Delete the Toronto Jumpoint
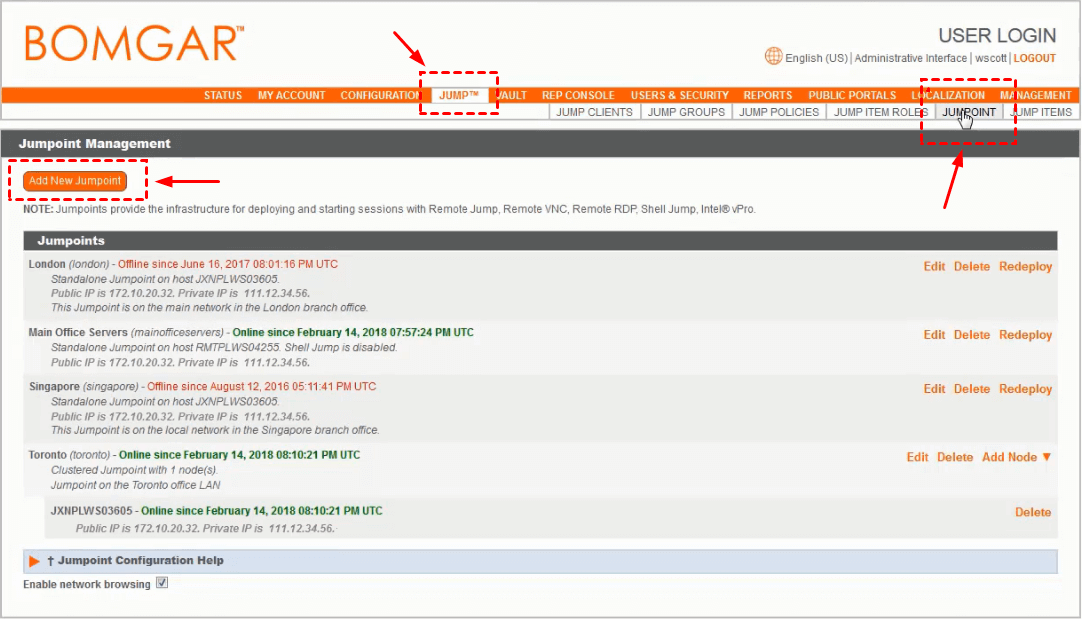Viewport: 1082px width, 619px height. pos(955,457)
